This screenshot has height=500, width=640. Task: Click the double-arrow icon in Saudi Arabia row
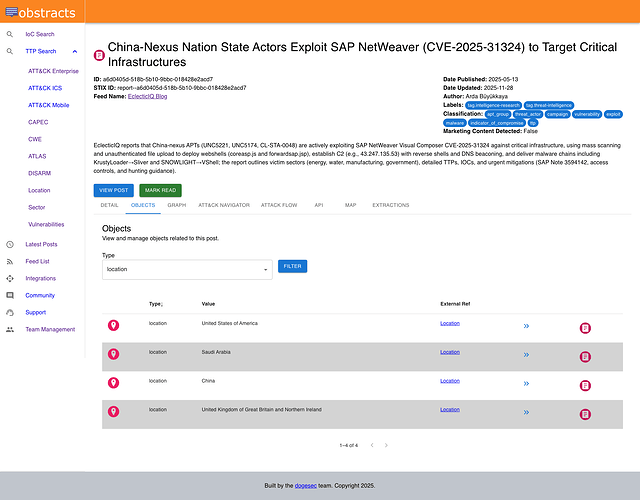(x=526, y=354)
